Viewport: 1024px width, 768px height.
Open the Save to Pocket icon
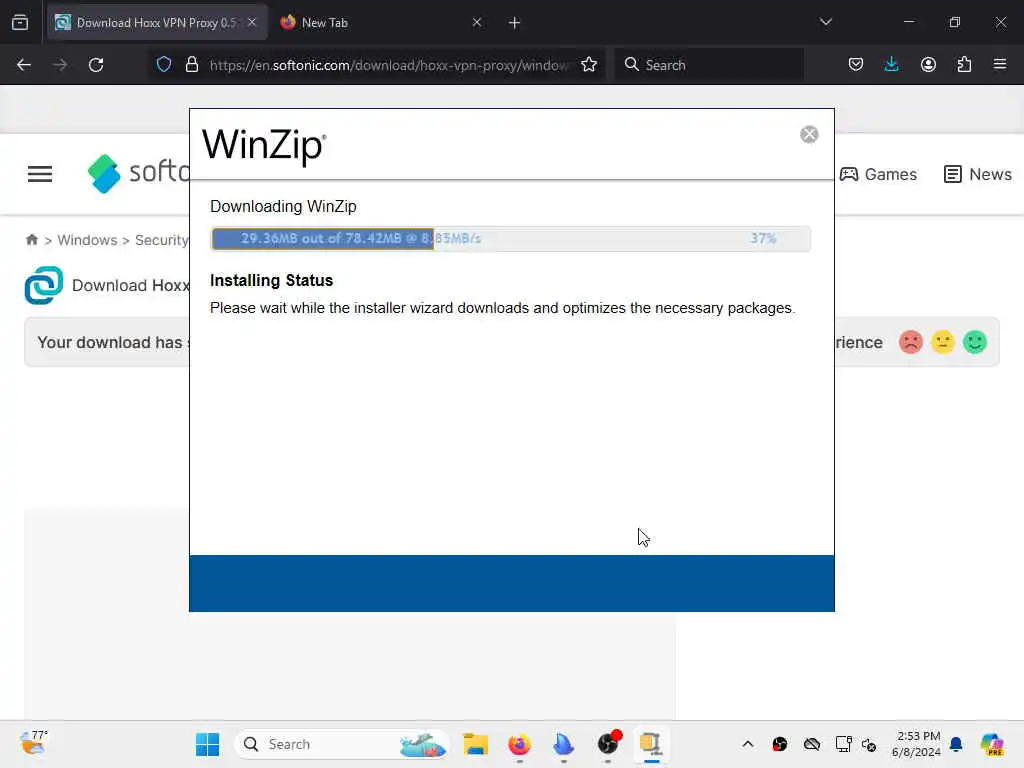pos(856,65)
